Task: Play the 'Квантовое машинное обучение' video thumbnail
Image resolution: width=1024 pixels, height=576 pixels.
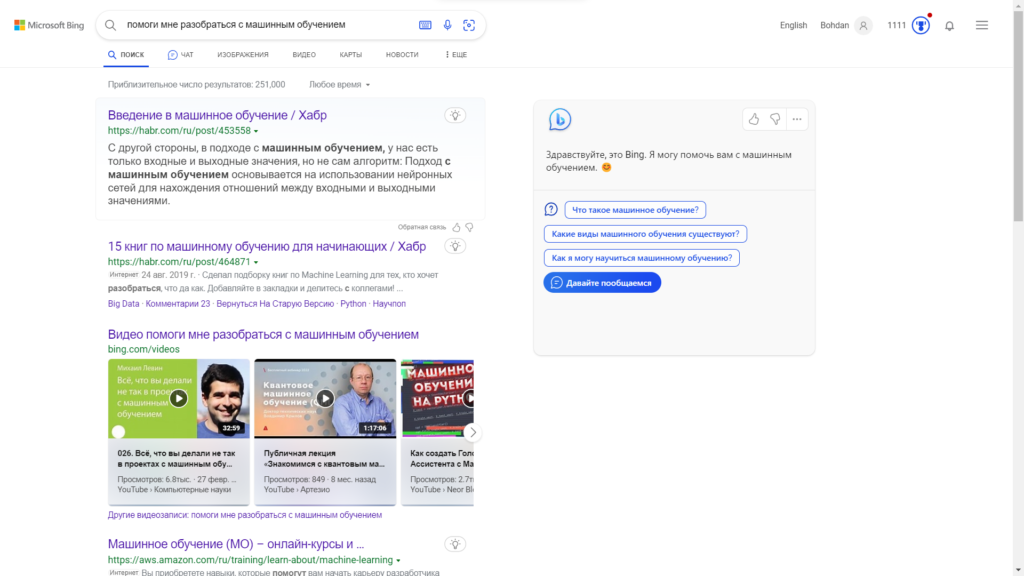Action: (324, 398)
